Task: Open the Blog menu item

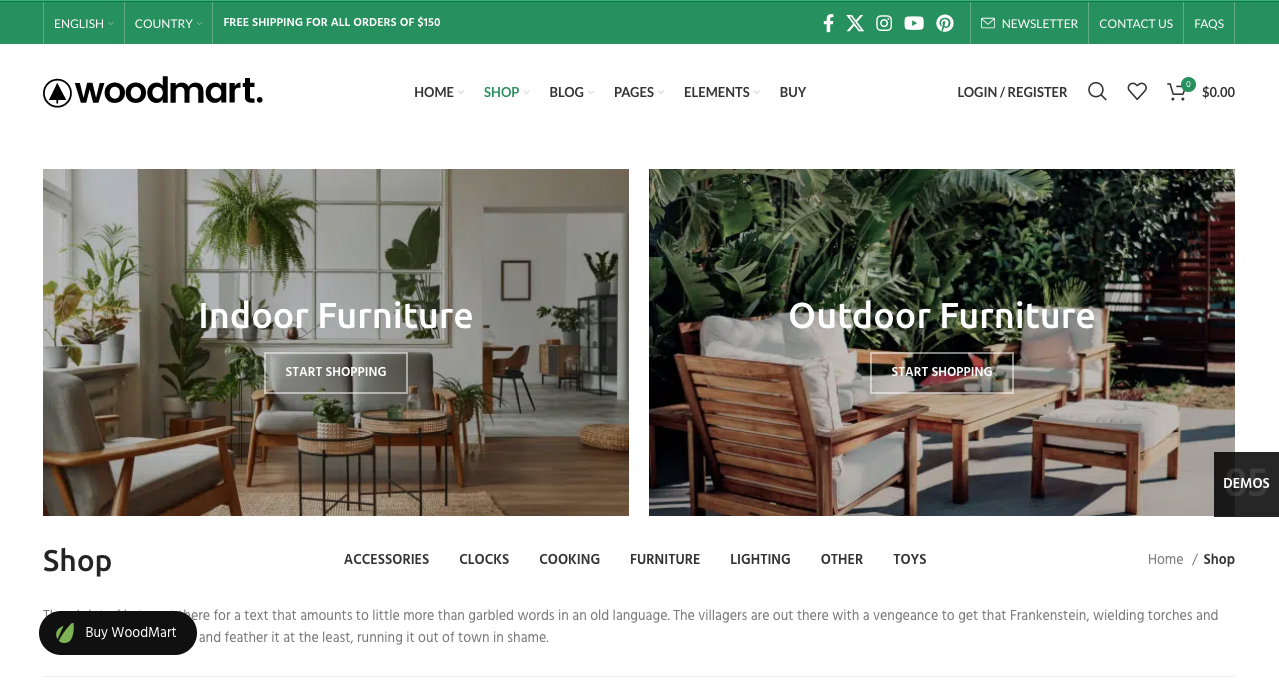Action: [x=571, y=92]
